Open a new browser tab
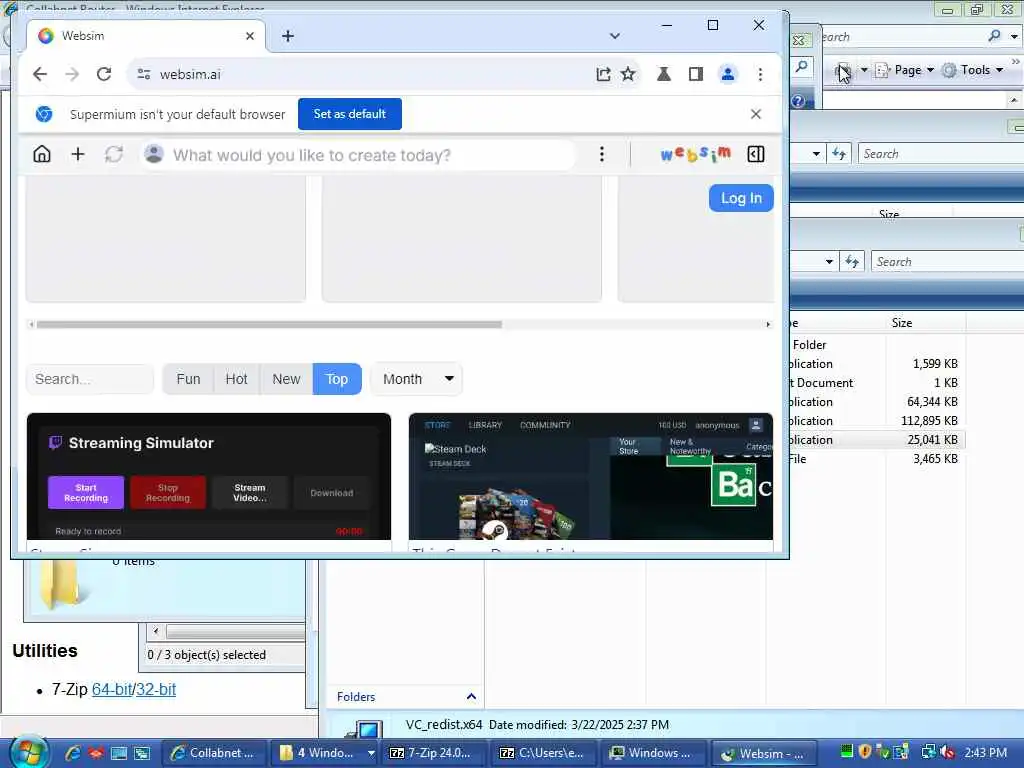Screen dimensions: 1024x768 (x=288, y=36)
